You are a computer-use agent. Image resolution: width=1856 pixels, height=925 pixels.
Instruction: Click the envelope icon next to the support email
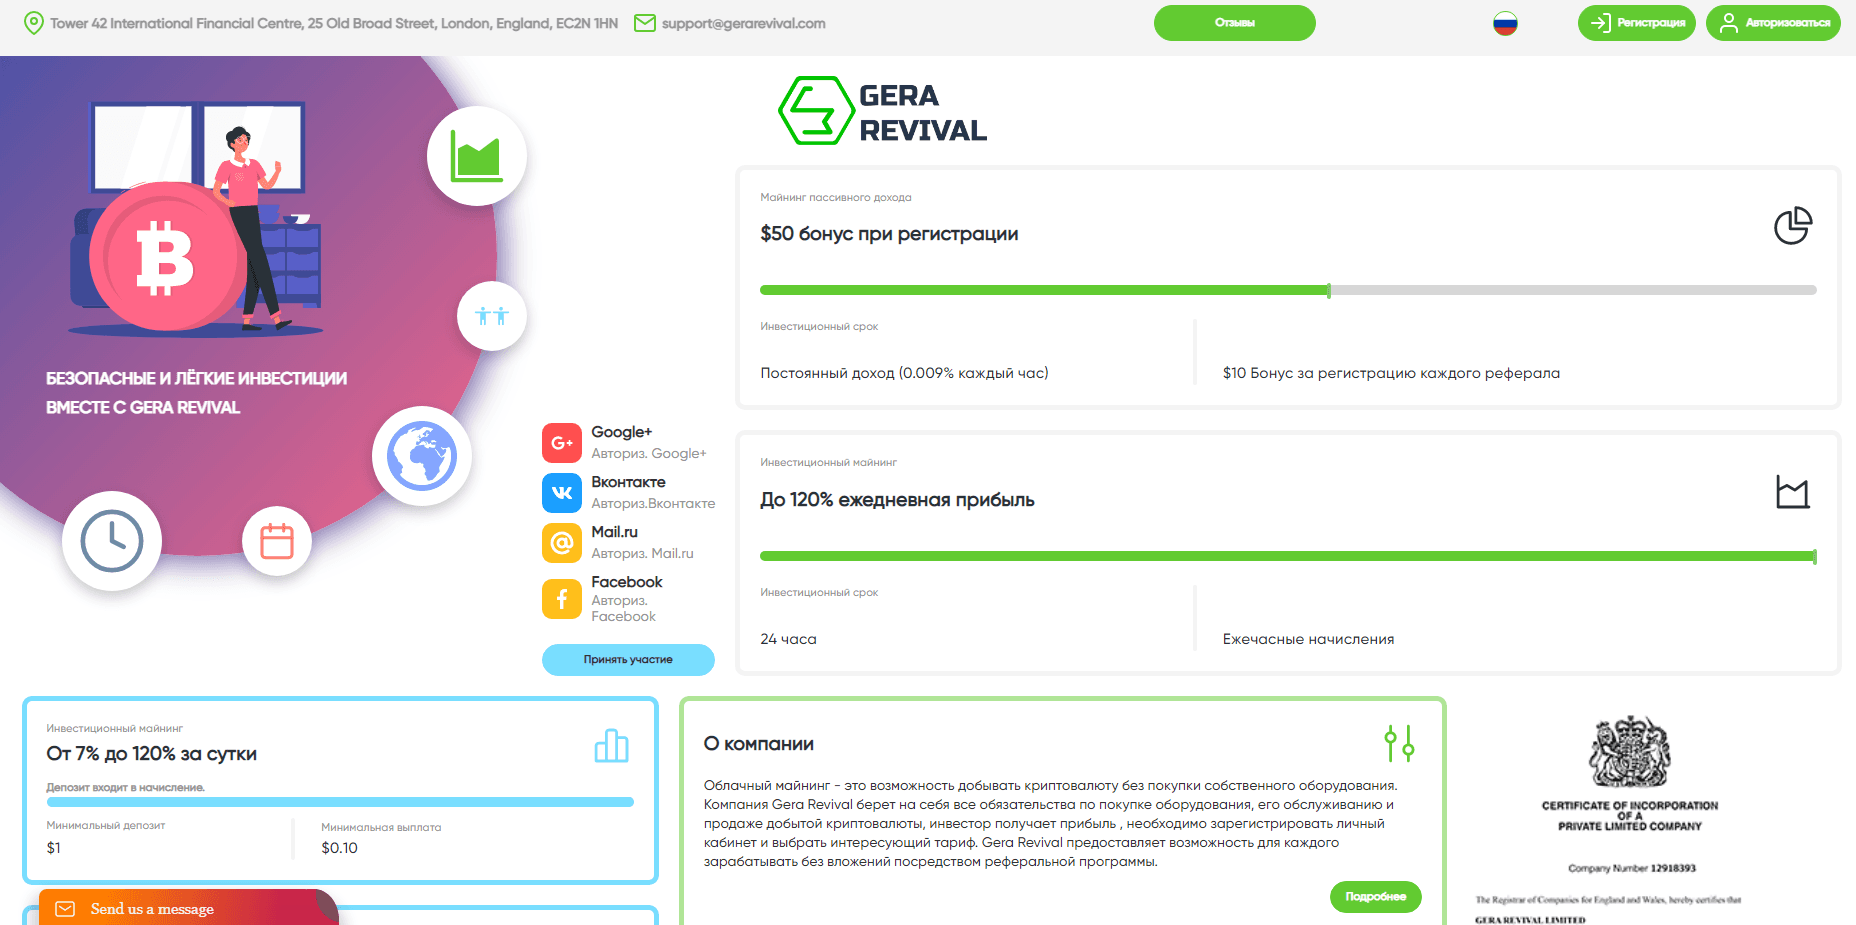[646, 22]
